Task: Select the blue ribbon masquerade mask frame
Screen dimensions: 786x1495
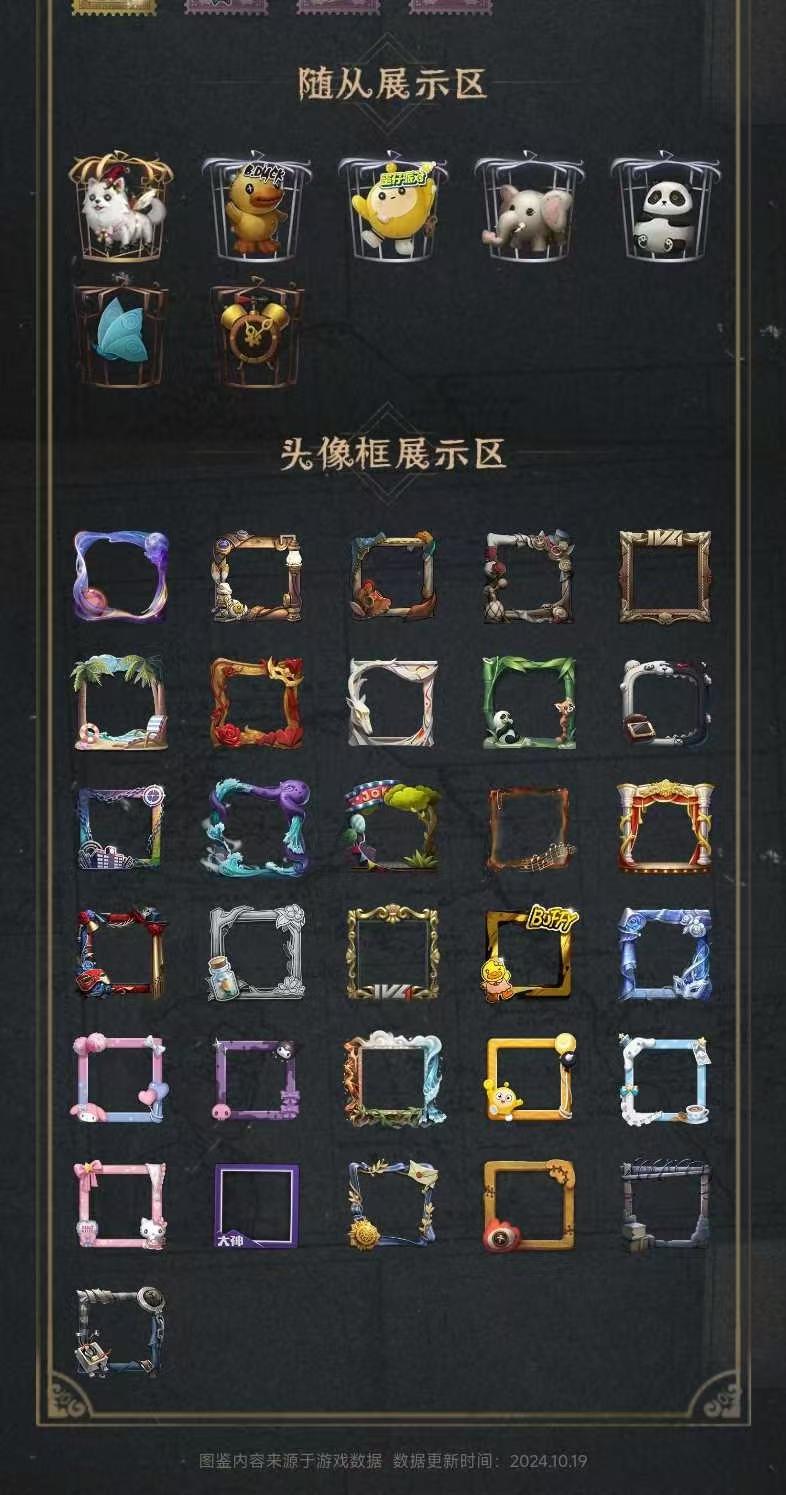Action: click(x=665, y=953)
